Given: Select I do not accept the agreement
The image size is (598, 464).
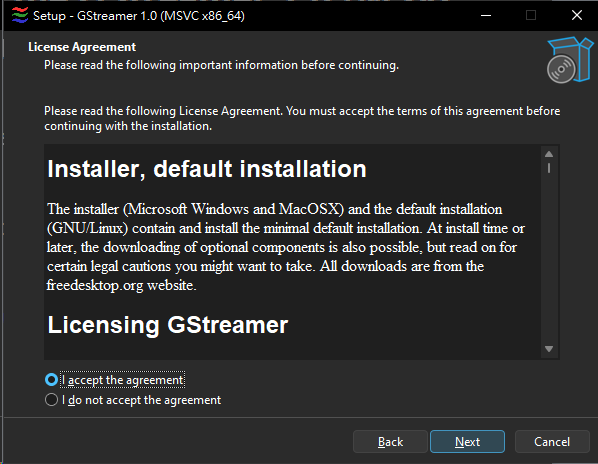Looking at the screenshot, I should [51, 400].
